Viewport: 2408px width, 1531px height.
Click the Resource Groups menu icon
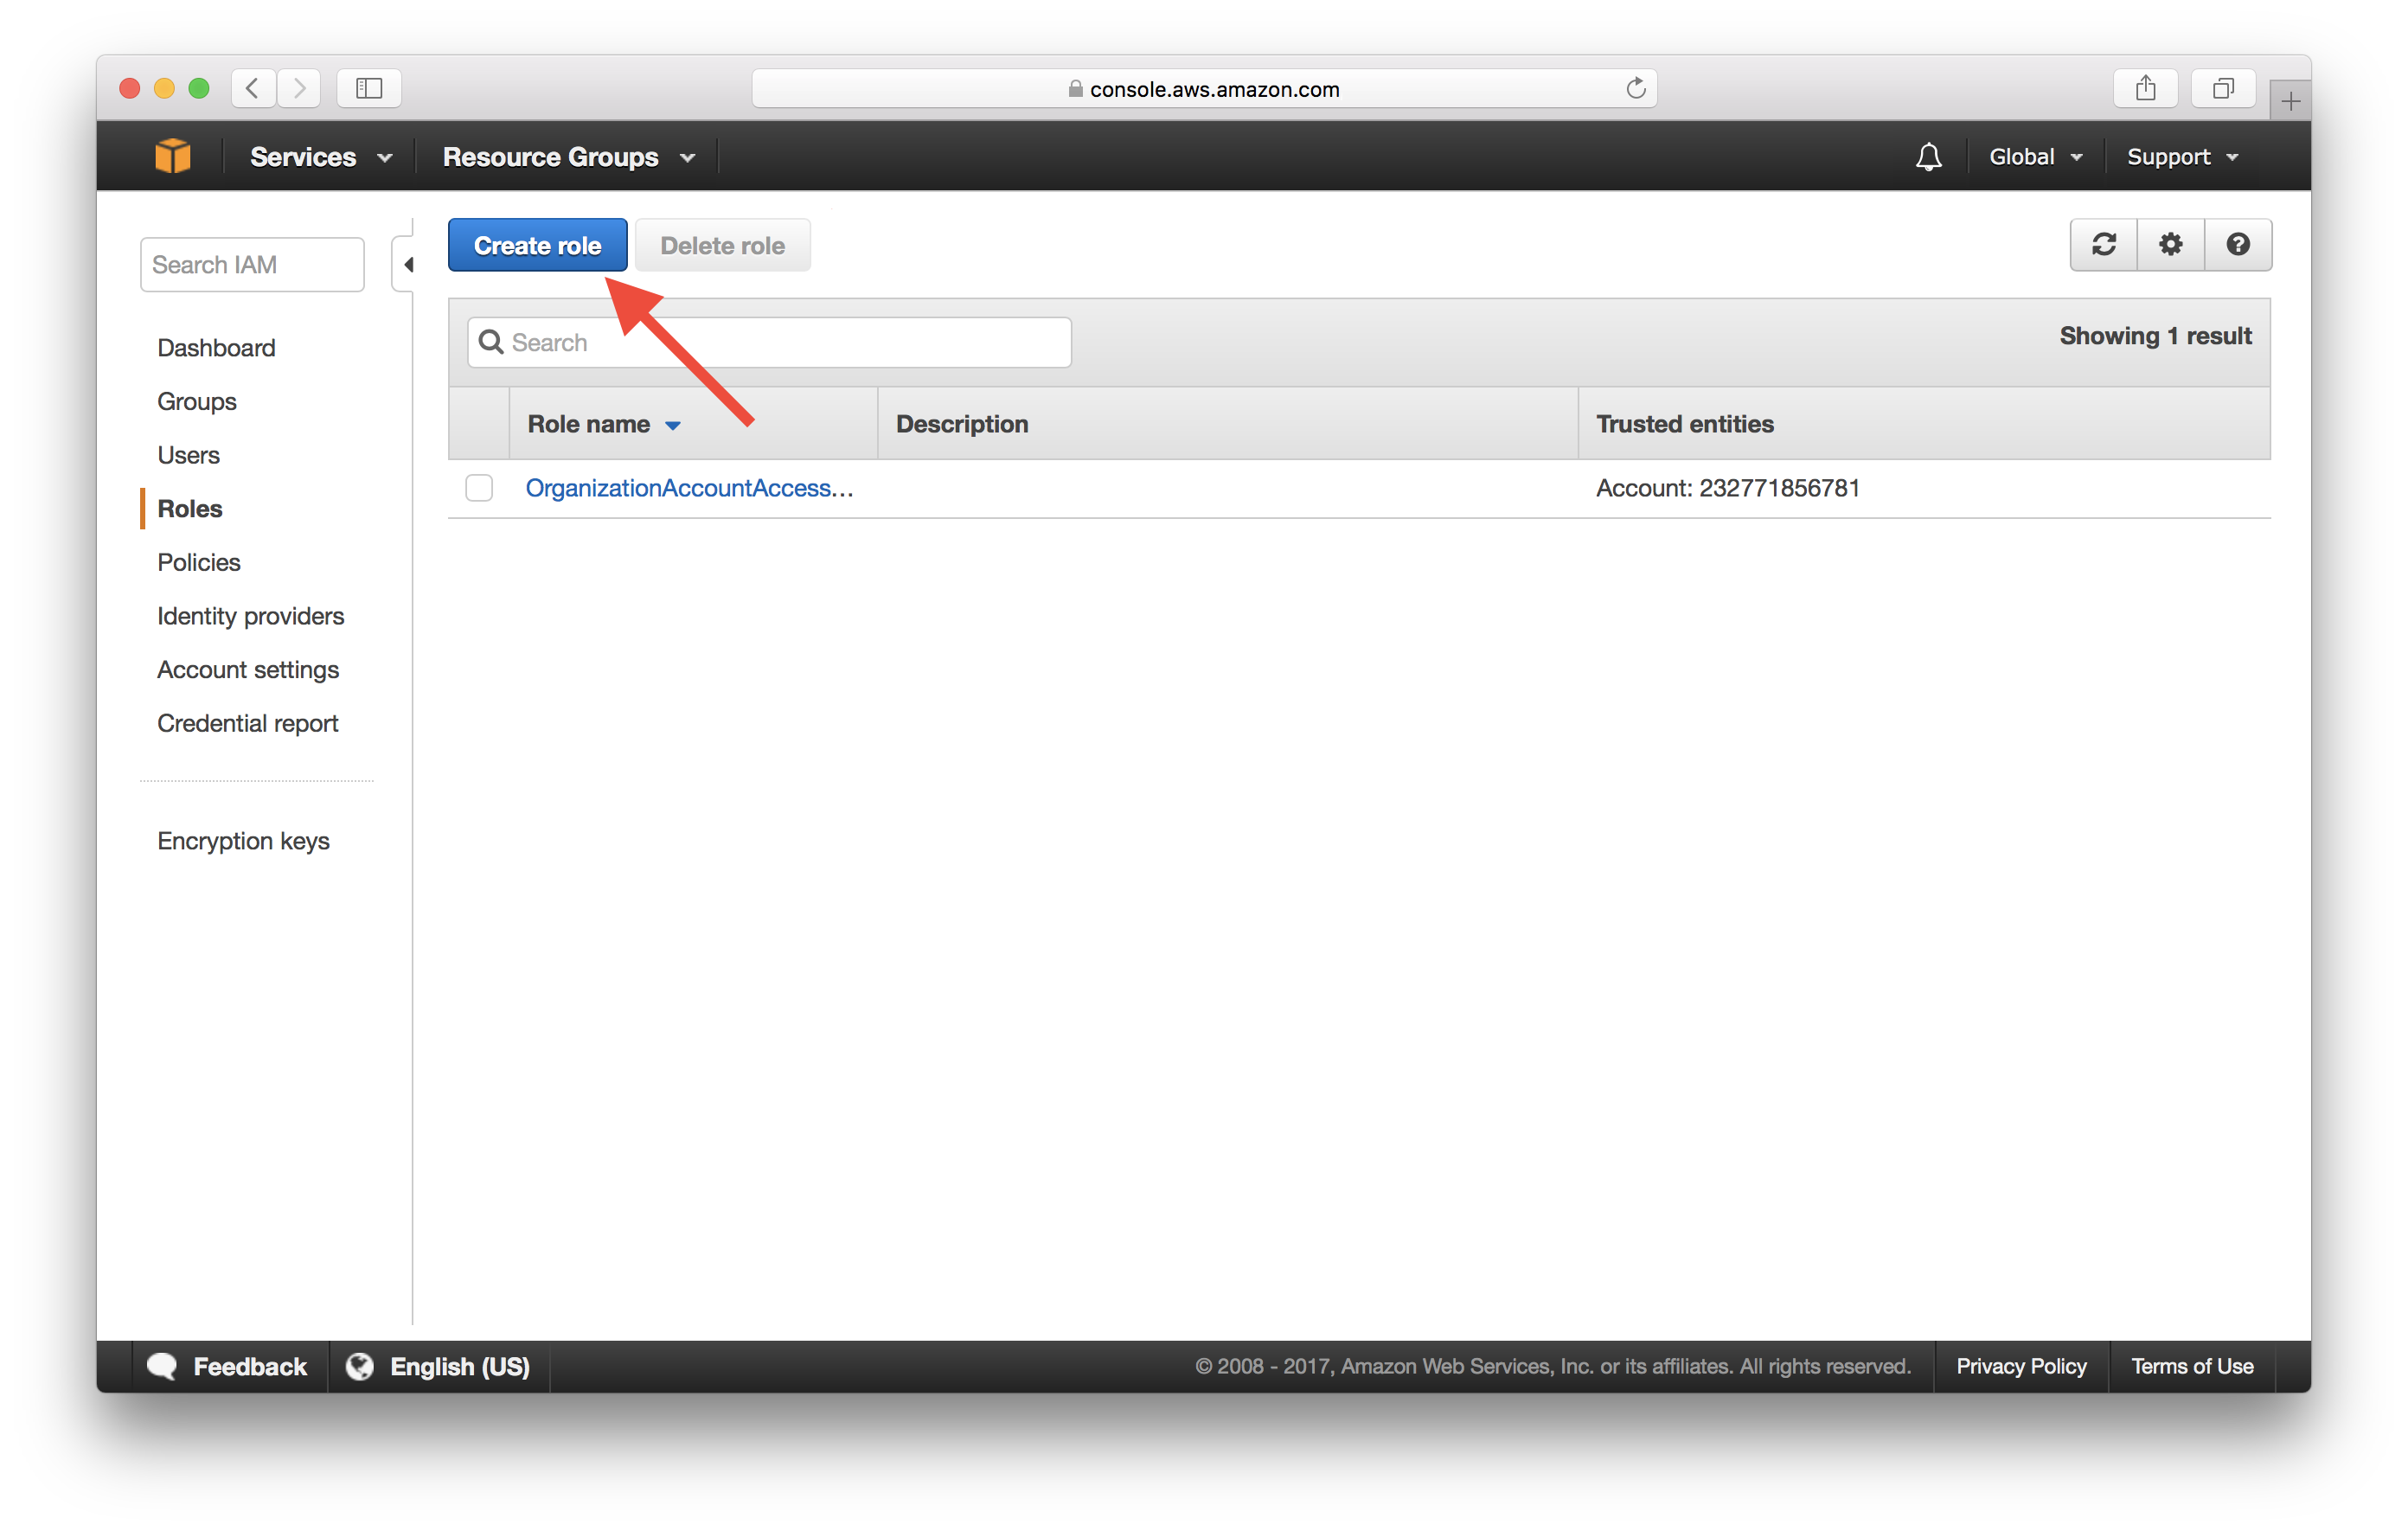[686, 157]
